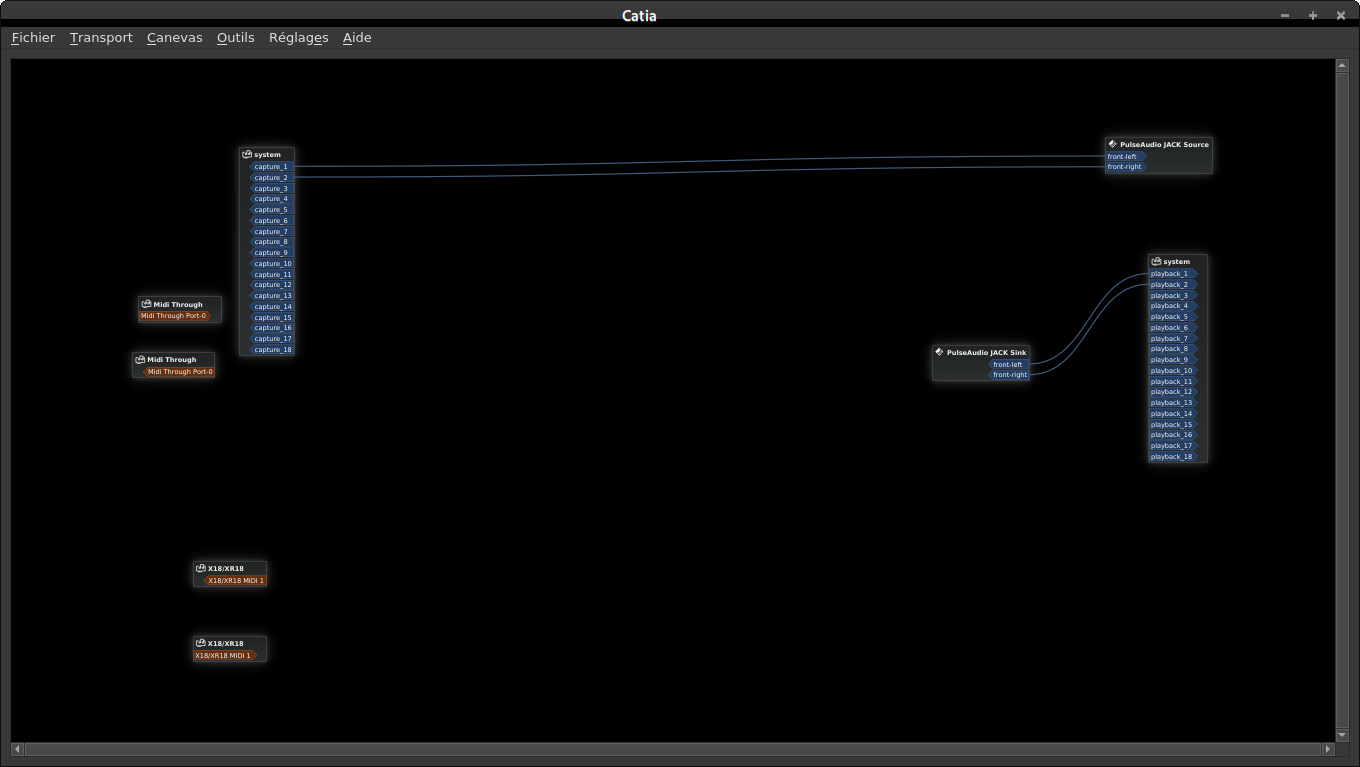The height and width of the screenshot is (767, 1360).
Task: Select the capture_14 port
Action: (271, 307)
